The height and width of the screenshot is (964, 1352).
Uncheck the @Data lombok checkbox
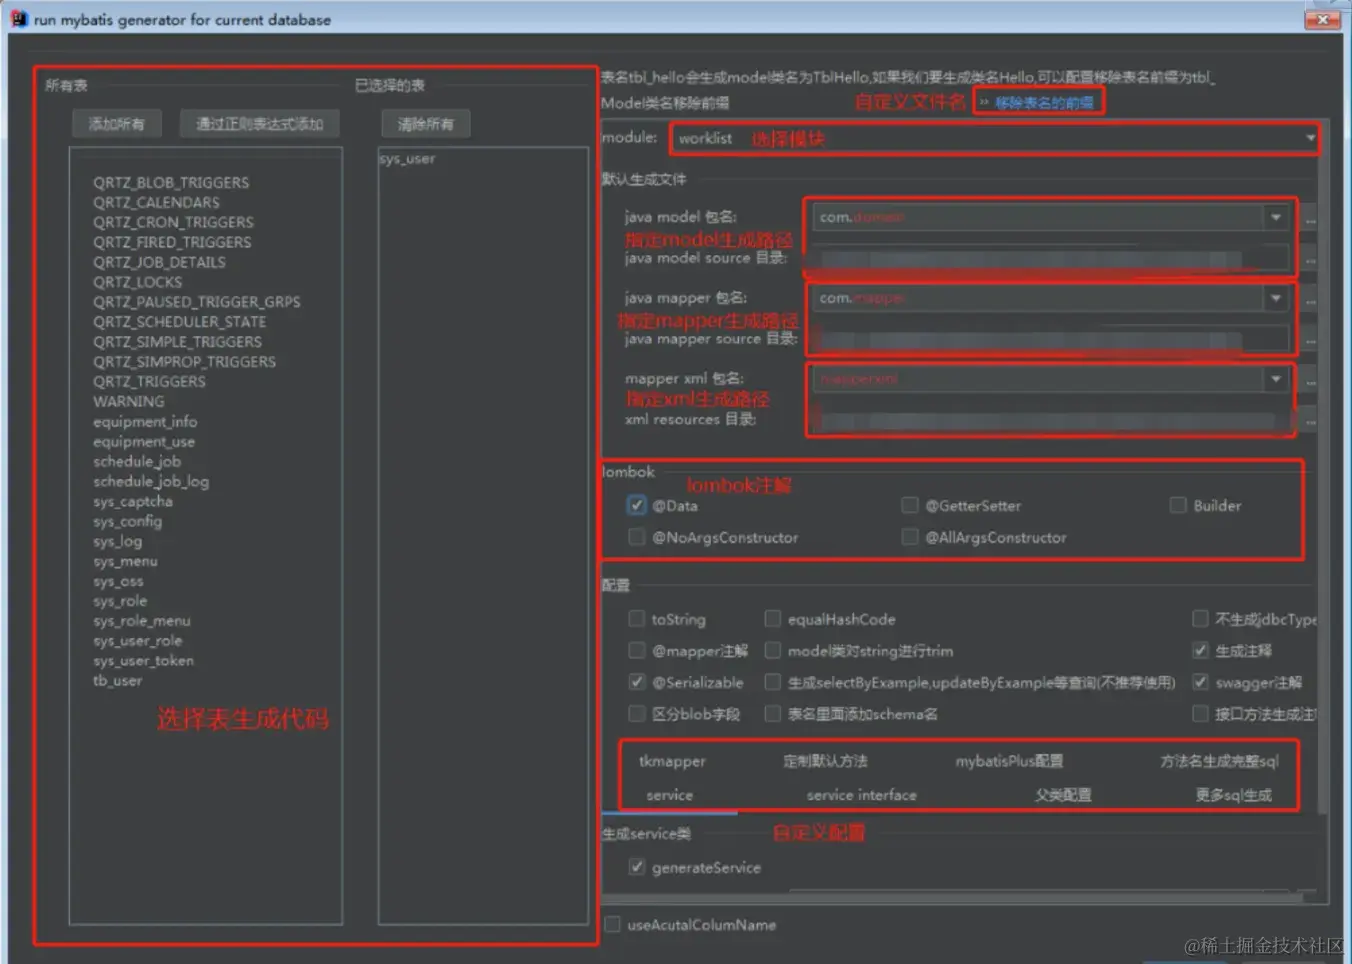point(636,505)
